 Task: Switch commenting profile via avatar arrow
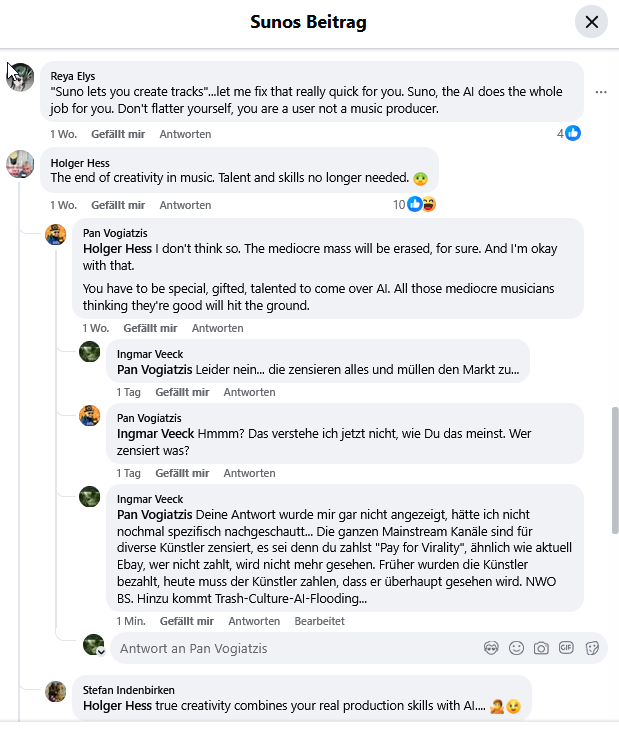pyautogui.click(x=101, y=651)
